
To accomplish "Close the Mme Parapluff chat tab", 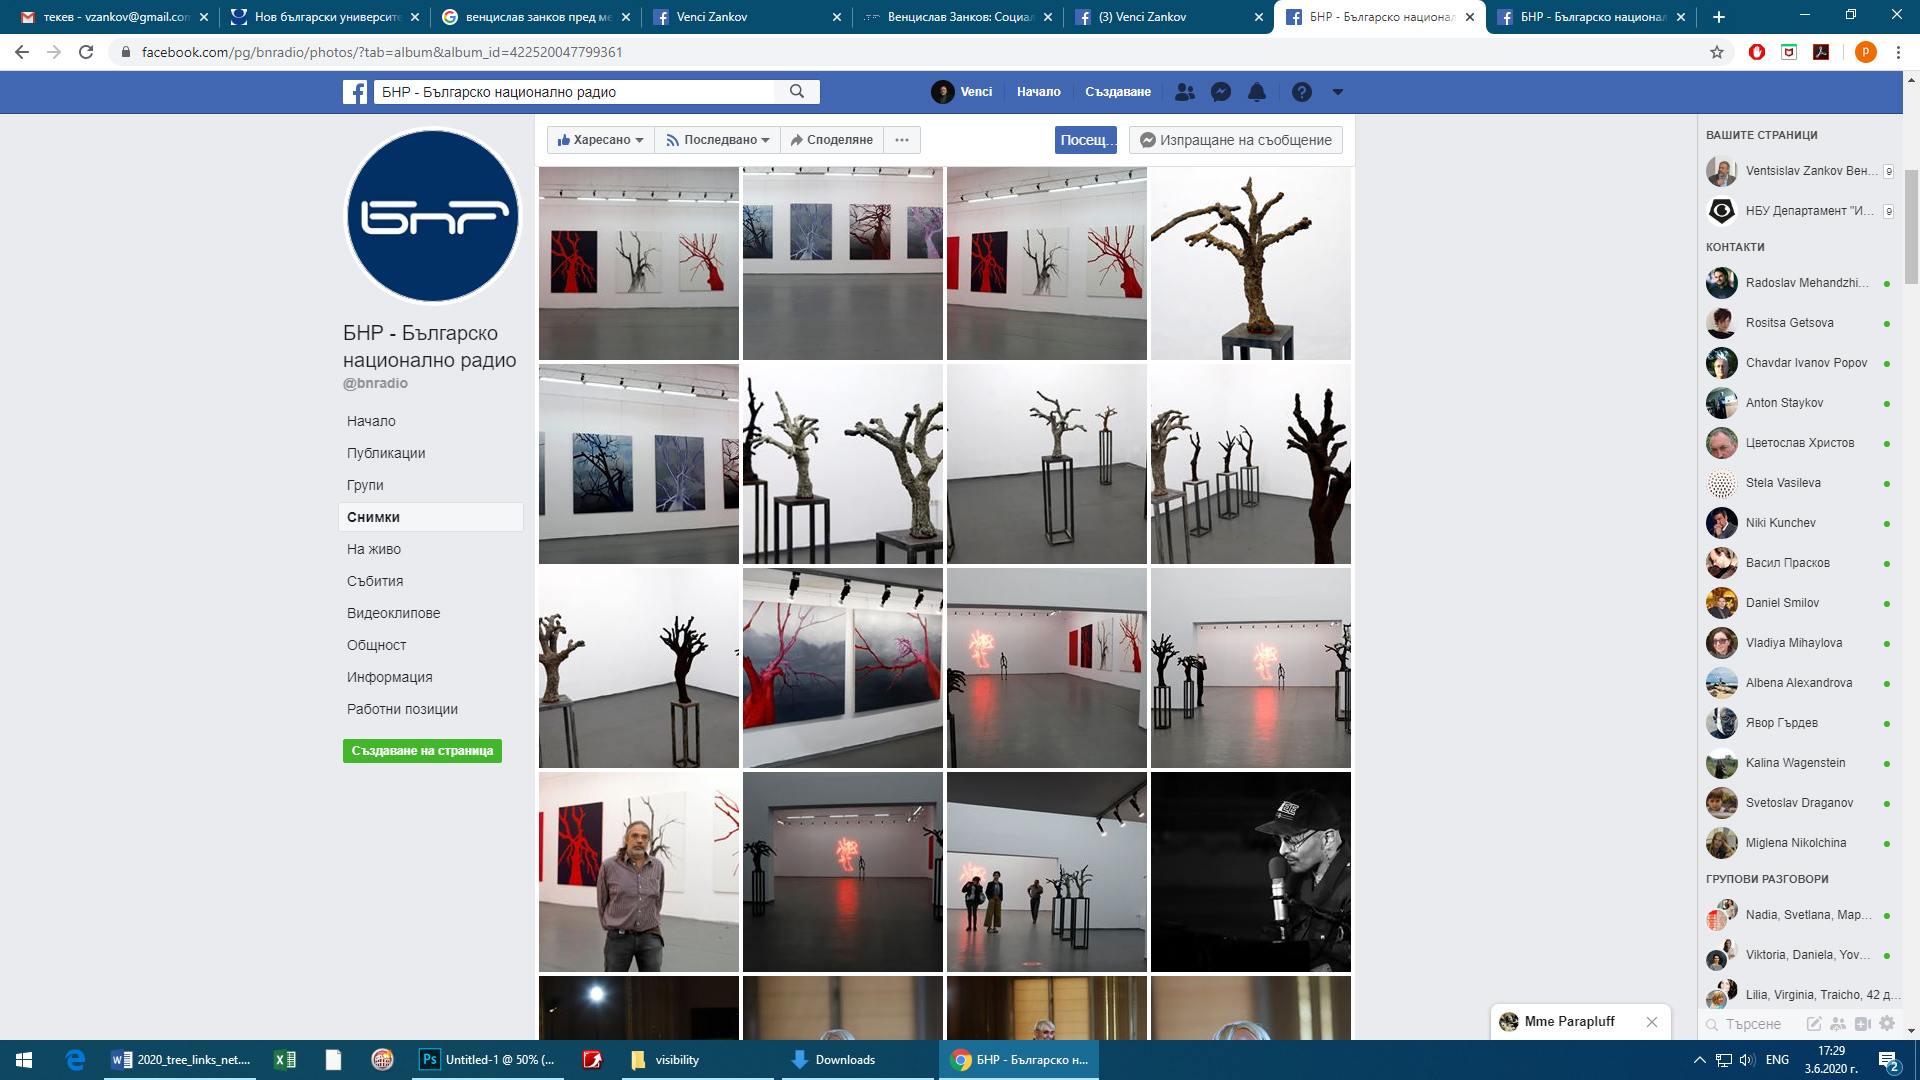I will (1652, 1022).
